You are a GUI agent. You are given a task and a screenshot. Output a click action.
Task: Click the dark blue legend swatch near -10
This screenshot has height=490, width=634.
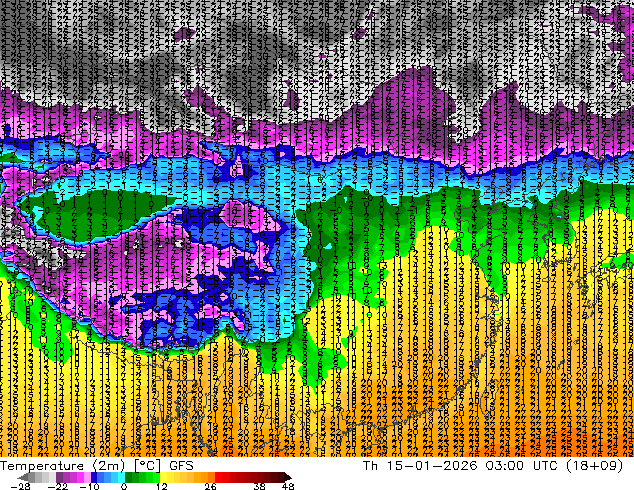tap(94, 477)
